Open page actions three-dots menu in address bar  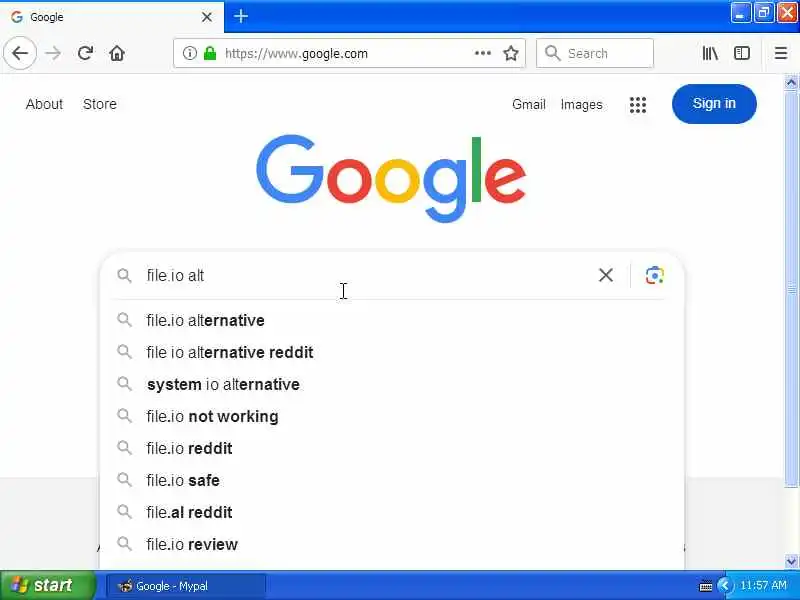pyautogui.click(x=483, y=54)
